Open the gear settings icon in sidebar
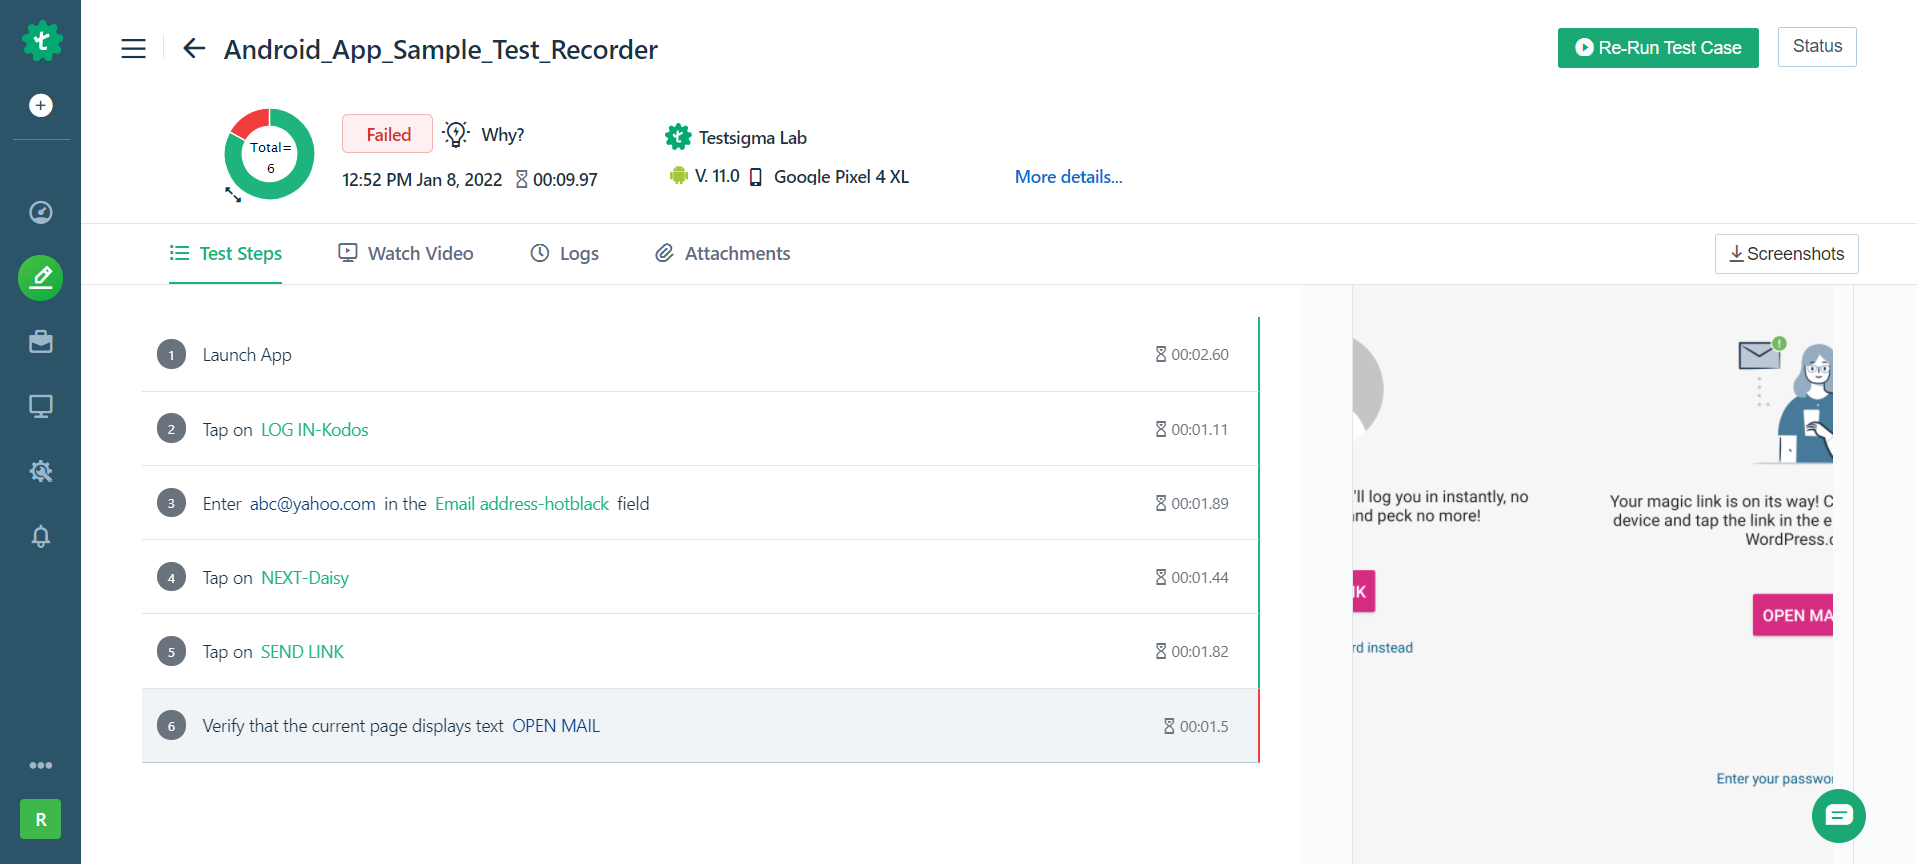Viewport: 1917px width, 864px height. pyautogui.click(x=41, y=471)
